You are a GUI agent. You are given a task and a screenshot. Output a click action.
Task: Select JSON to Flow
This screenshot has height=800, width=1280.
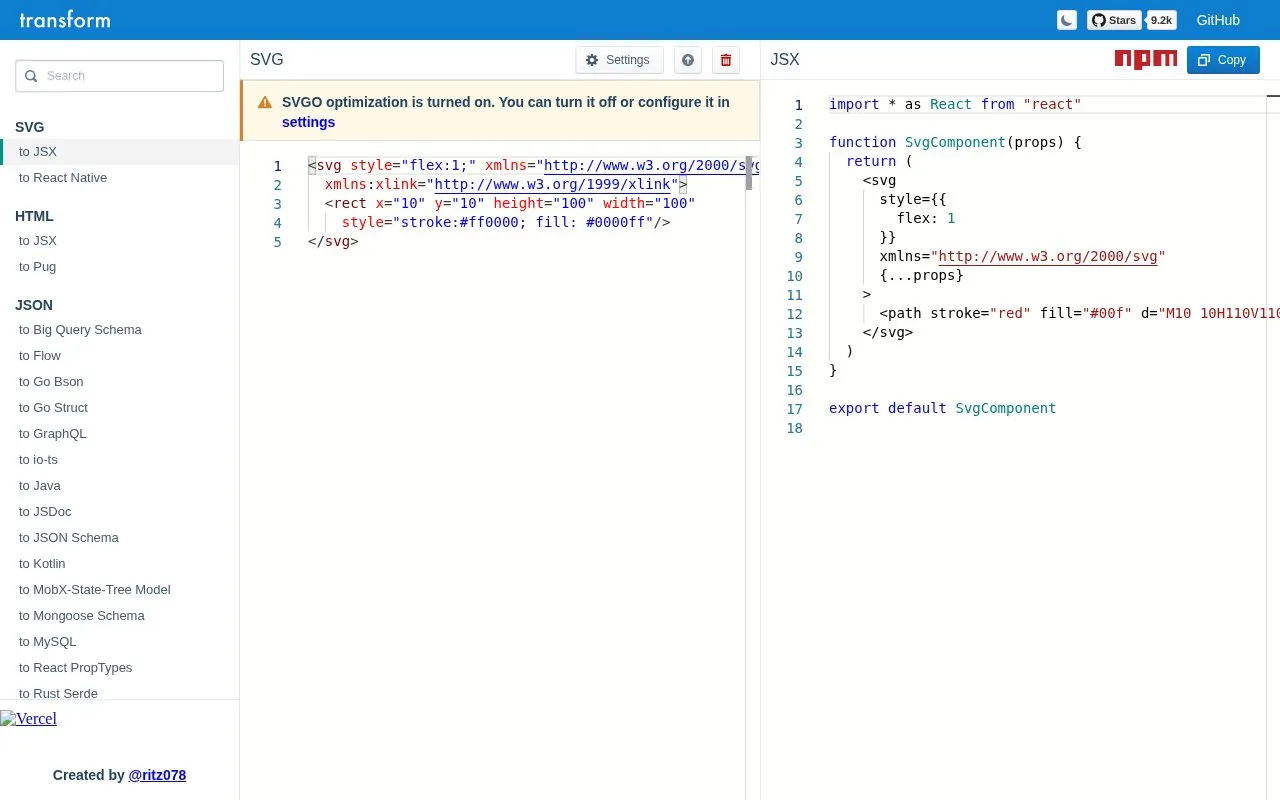pyautogui.click(x=120, y=356)
